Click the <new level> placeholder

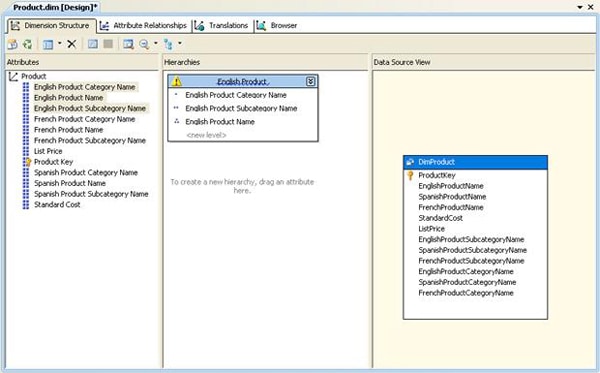206,135
